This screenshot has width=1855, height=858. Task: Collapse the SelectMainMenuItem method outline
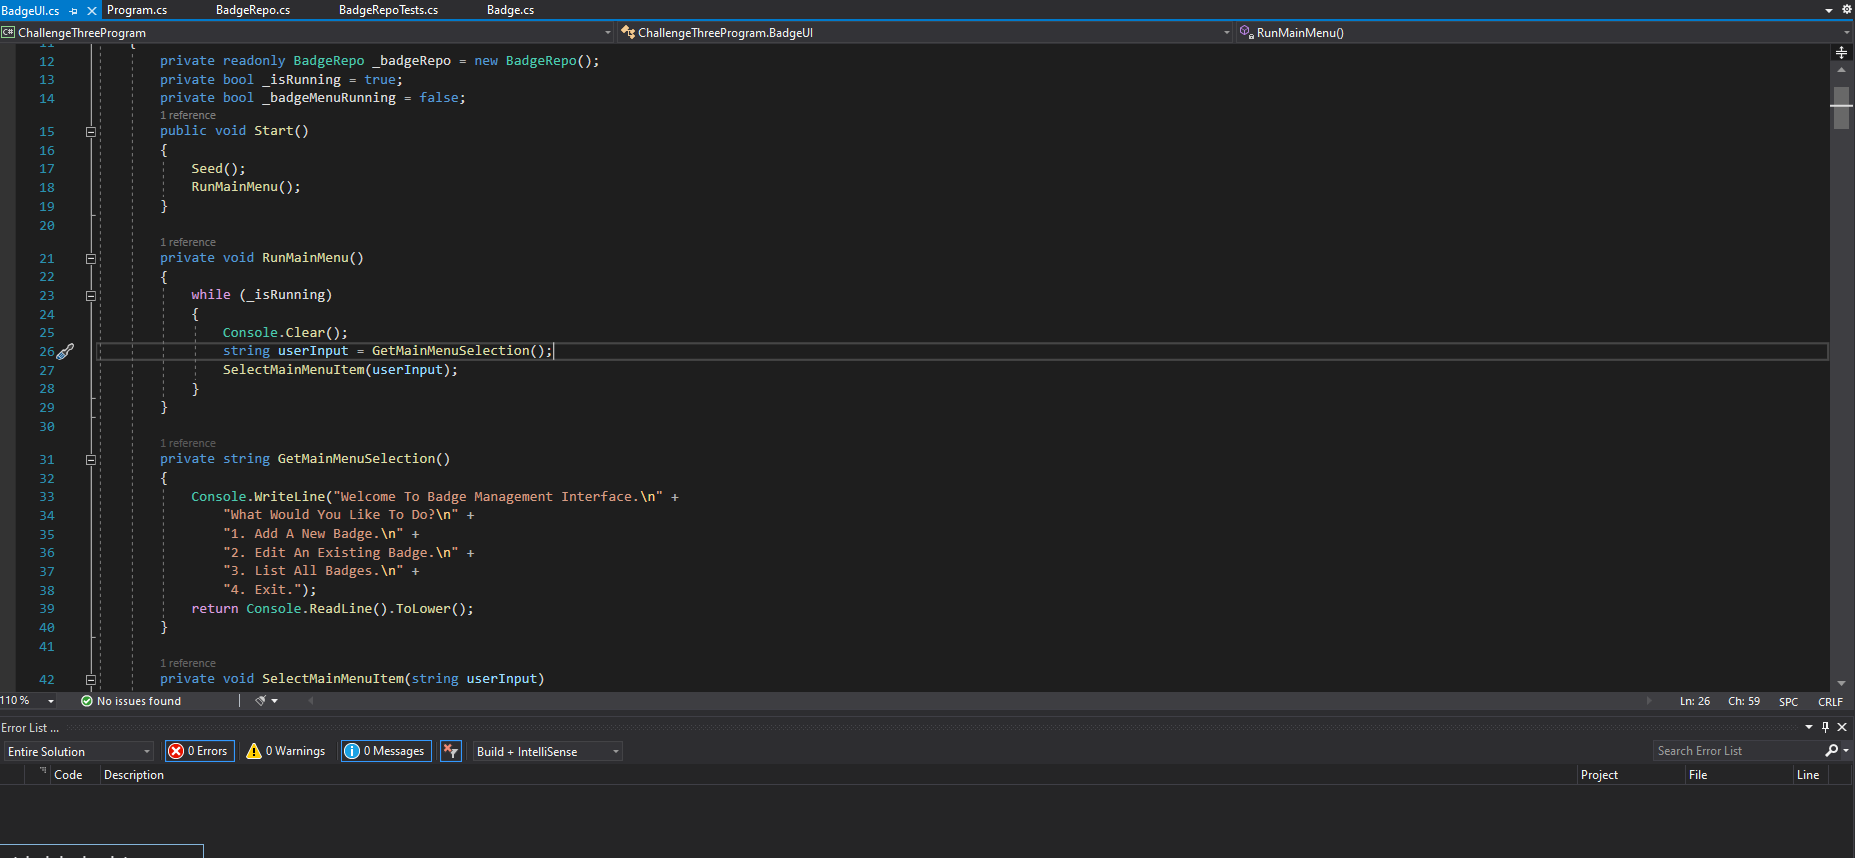coord(91,679)
